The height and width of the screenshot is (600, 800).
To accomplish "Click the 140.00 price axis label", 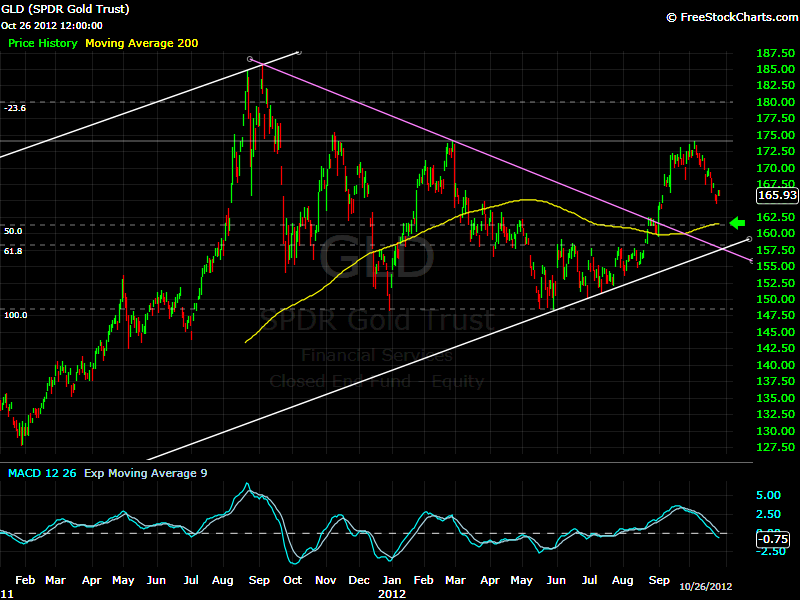I will click(776, 365).
